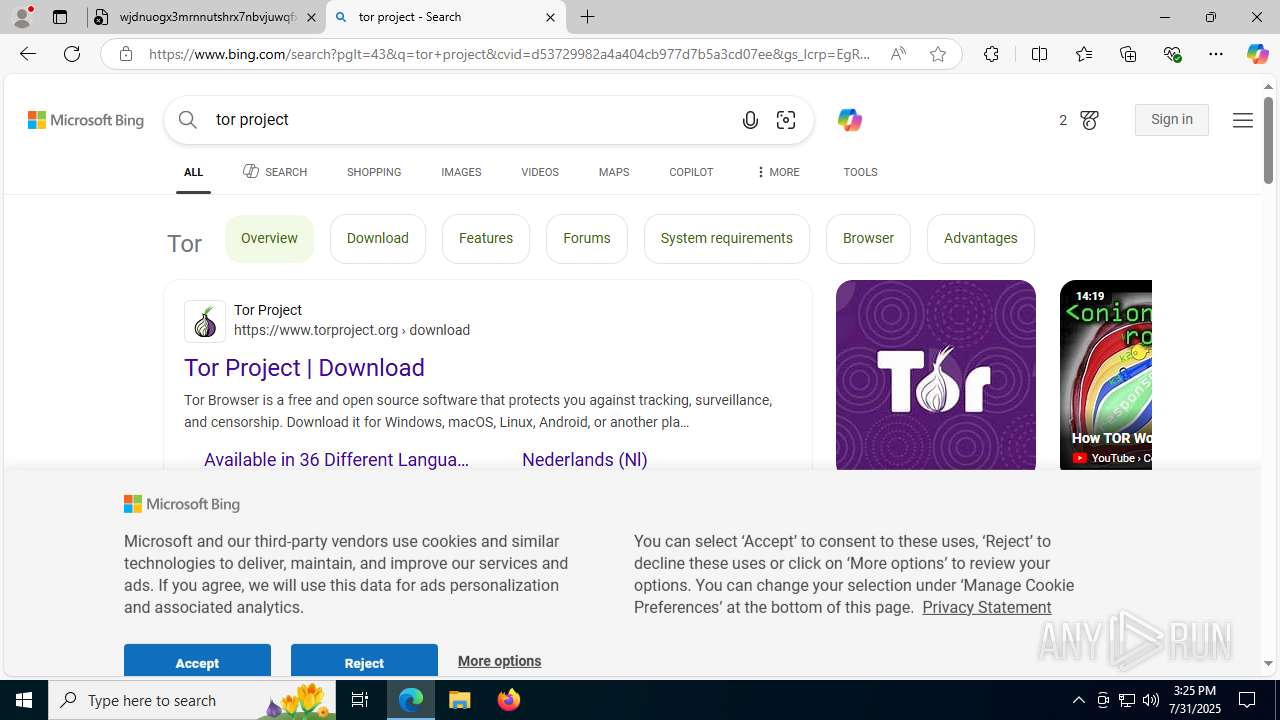Open the Copilot sidebar icon in toolbar
Screen dimensions: 1280x720
[1257, 54]
